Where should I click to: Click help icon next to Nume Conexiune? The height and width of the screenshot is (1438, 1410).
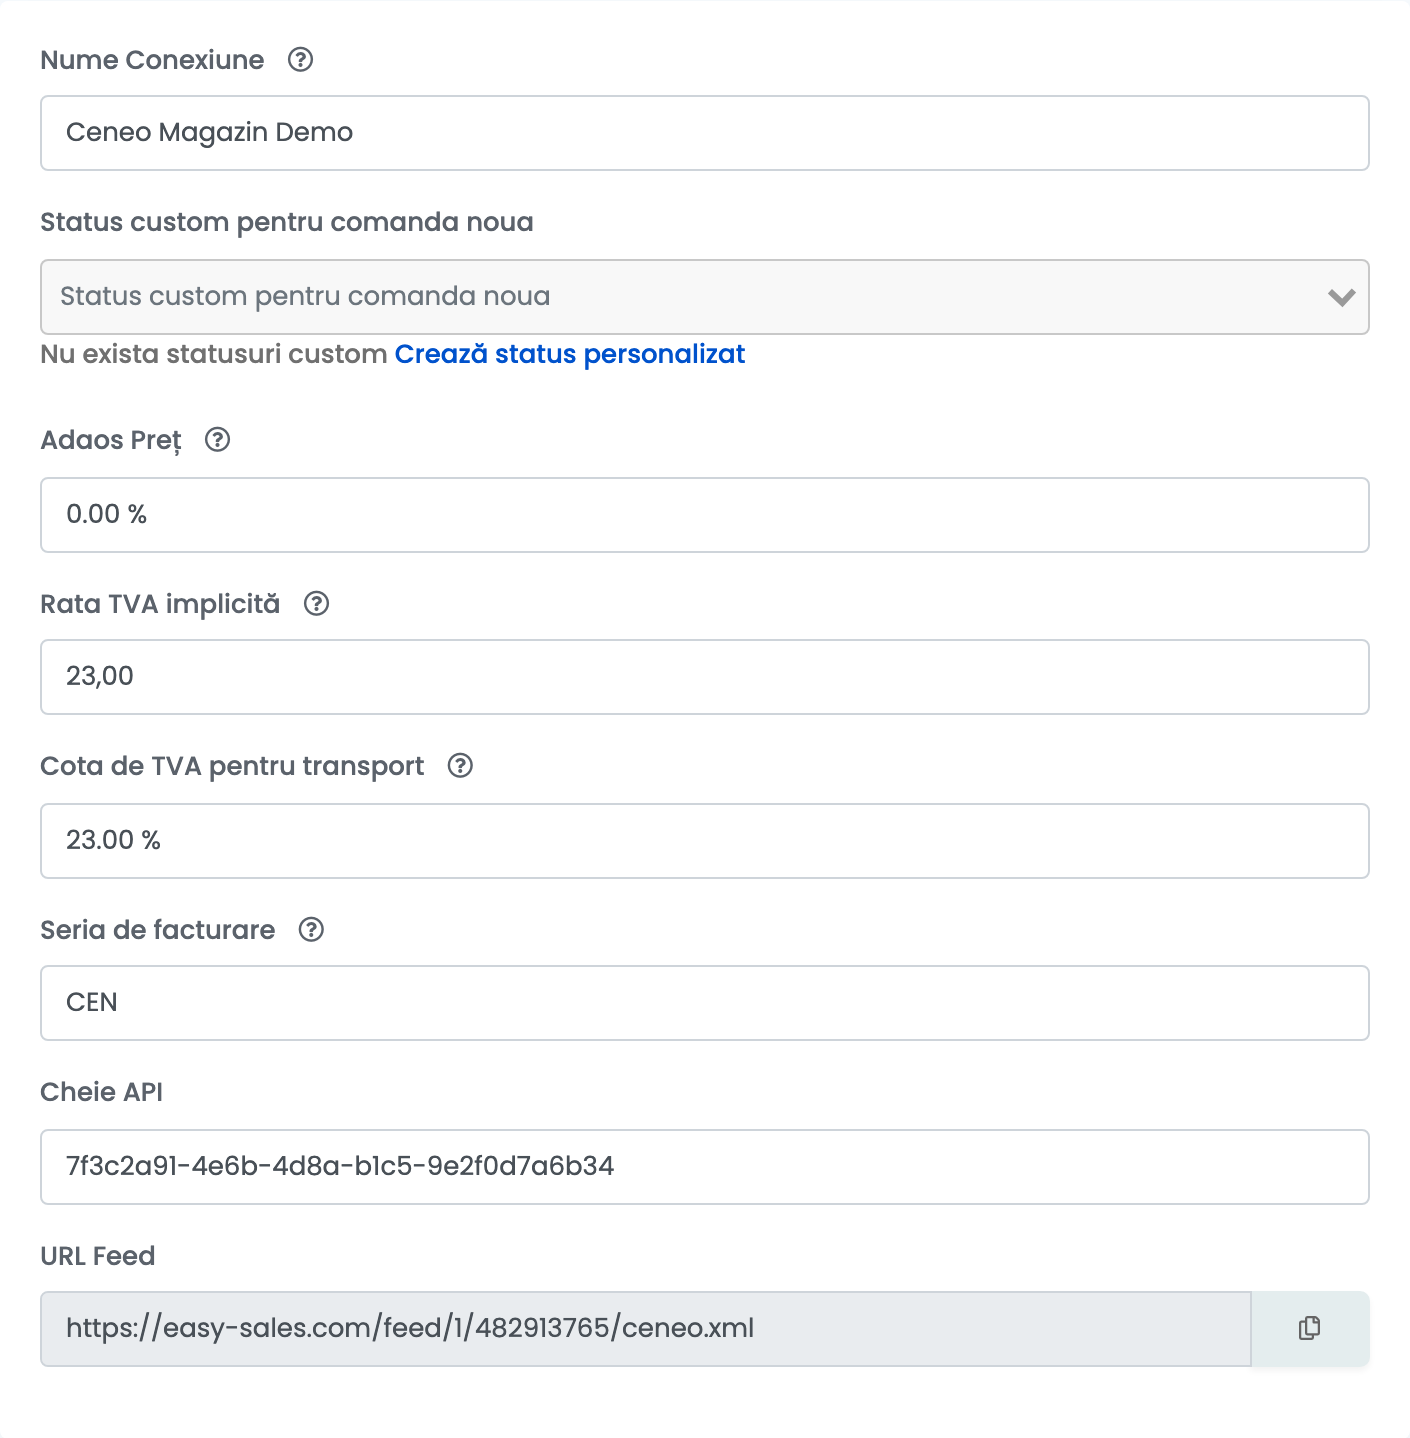300,60
